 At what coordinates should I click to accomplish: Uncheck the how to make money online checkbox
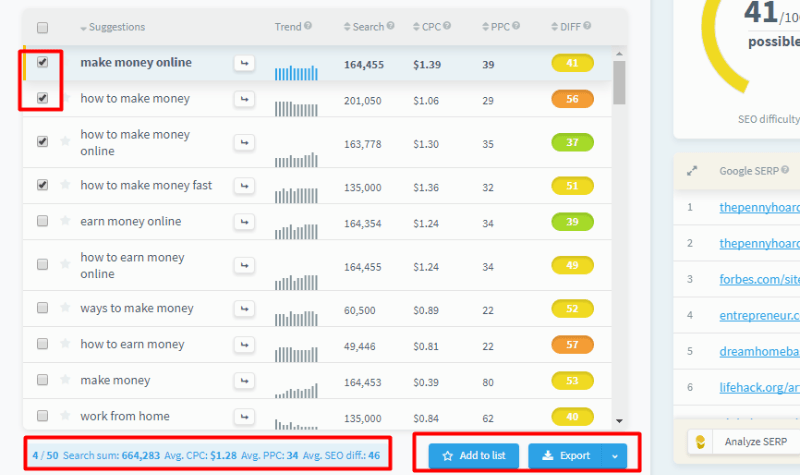[42, 141]
